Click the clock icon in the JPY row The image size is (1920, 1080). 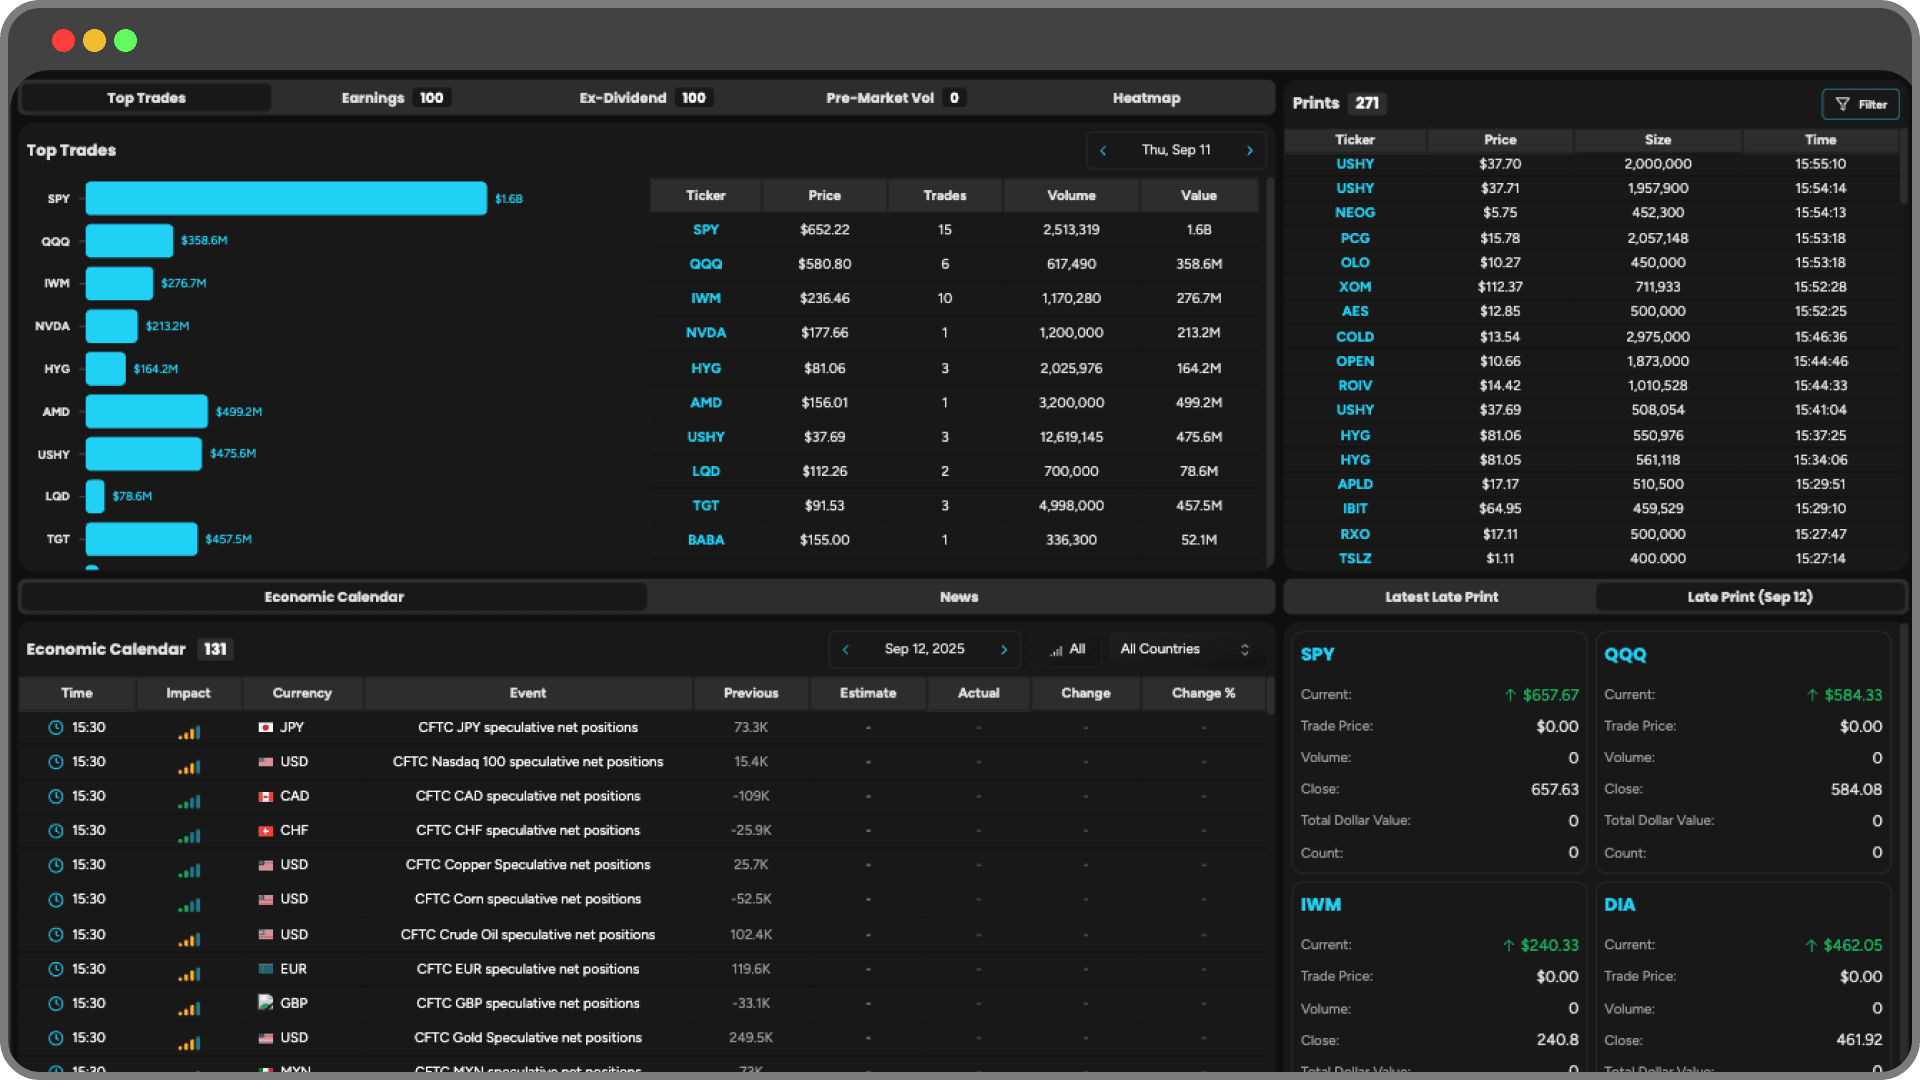coord(56,728)
